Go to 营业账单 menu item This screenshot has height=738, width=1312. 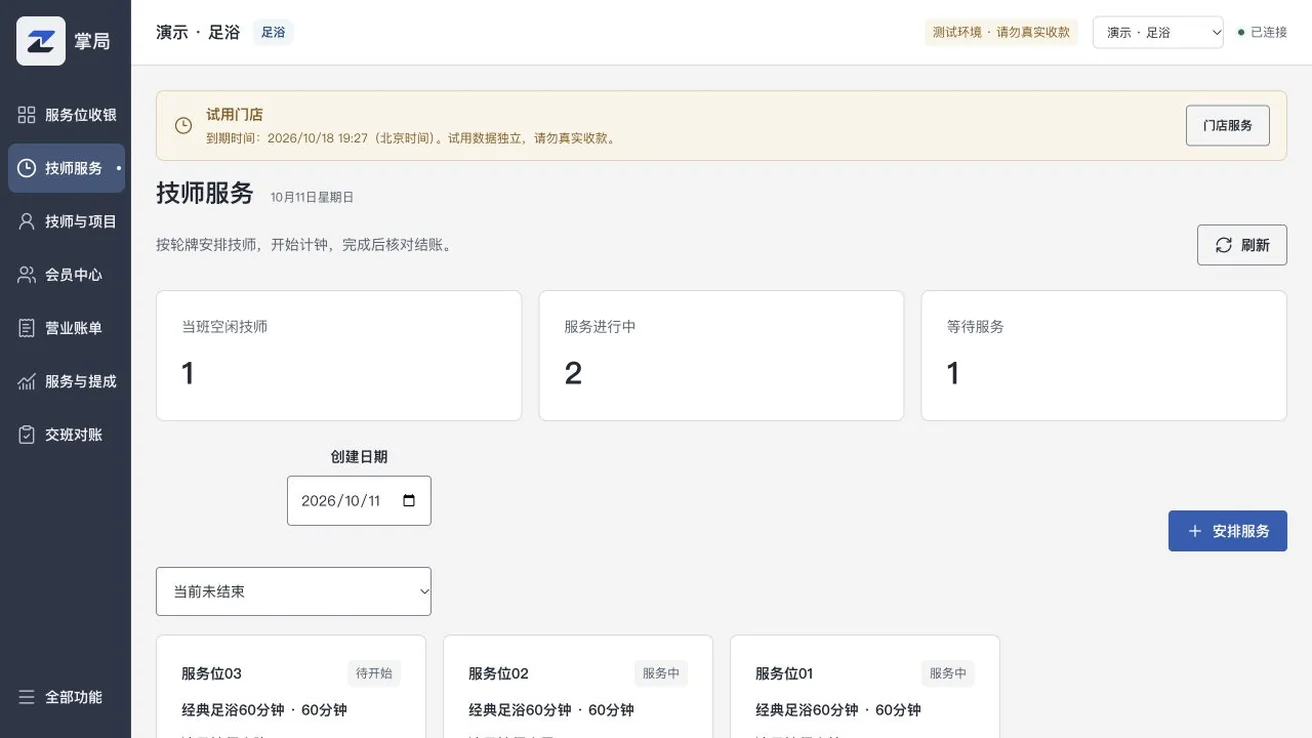[66, 328]
